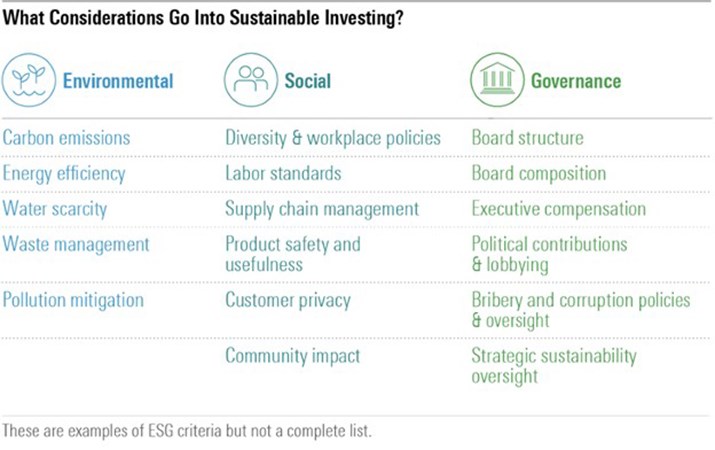Viewport: 715px width, 450px height.
Task: Select Labor standards in Social column
Action: coord(283,174)
